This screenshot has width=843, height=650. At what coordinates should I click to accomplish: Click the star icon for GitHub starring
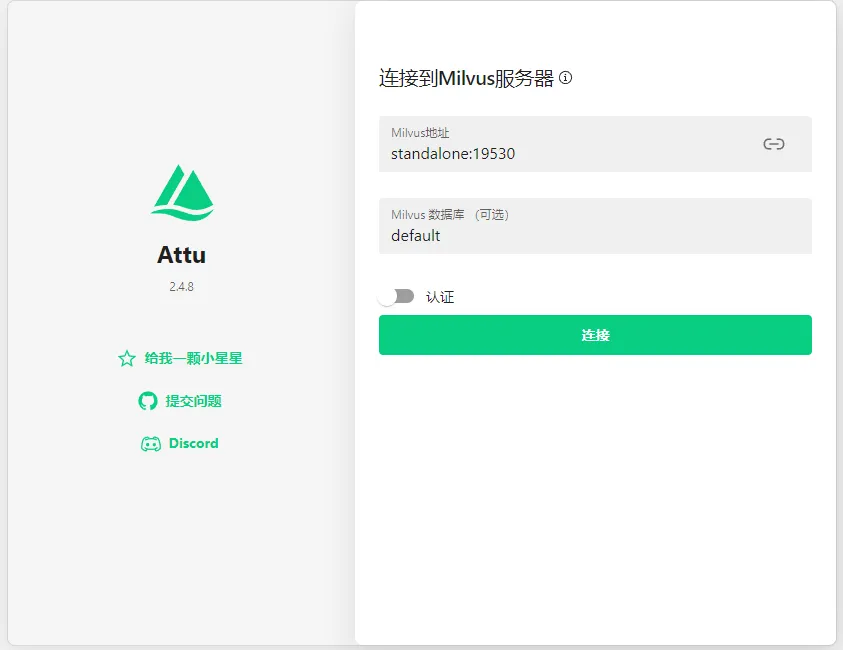click(x=127, y=358)
